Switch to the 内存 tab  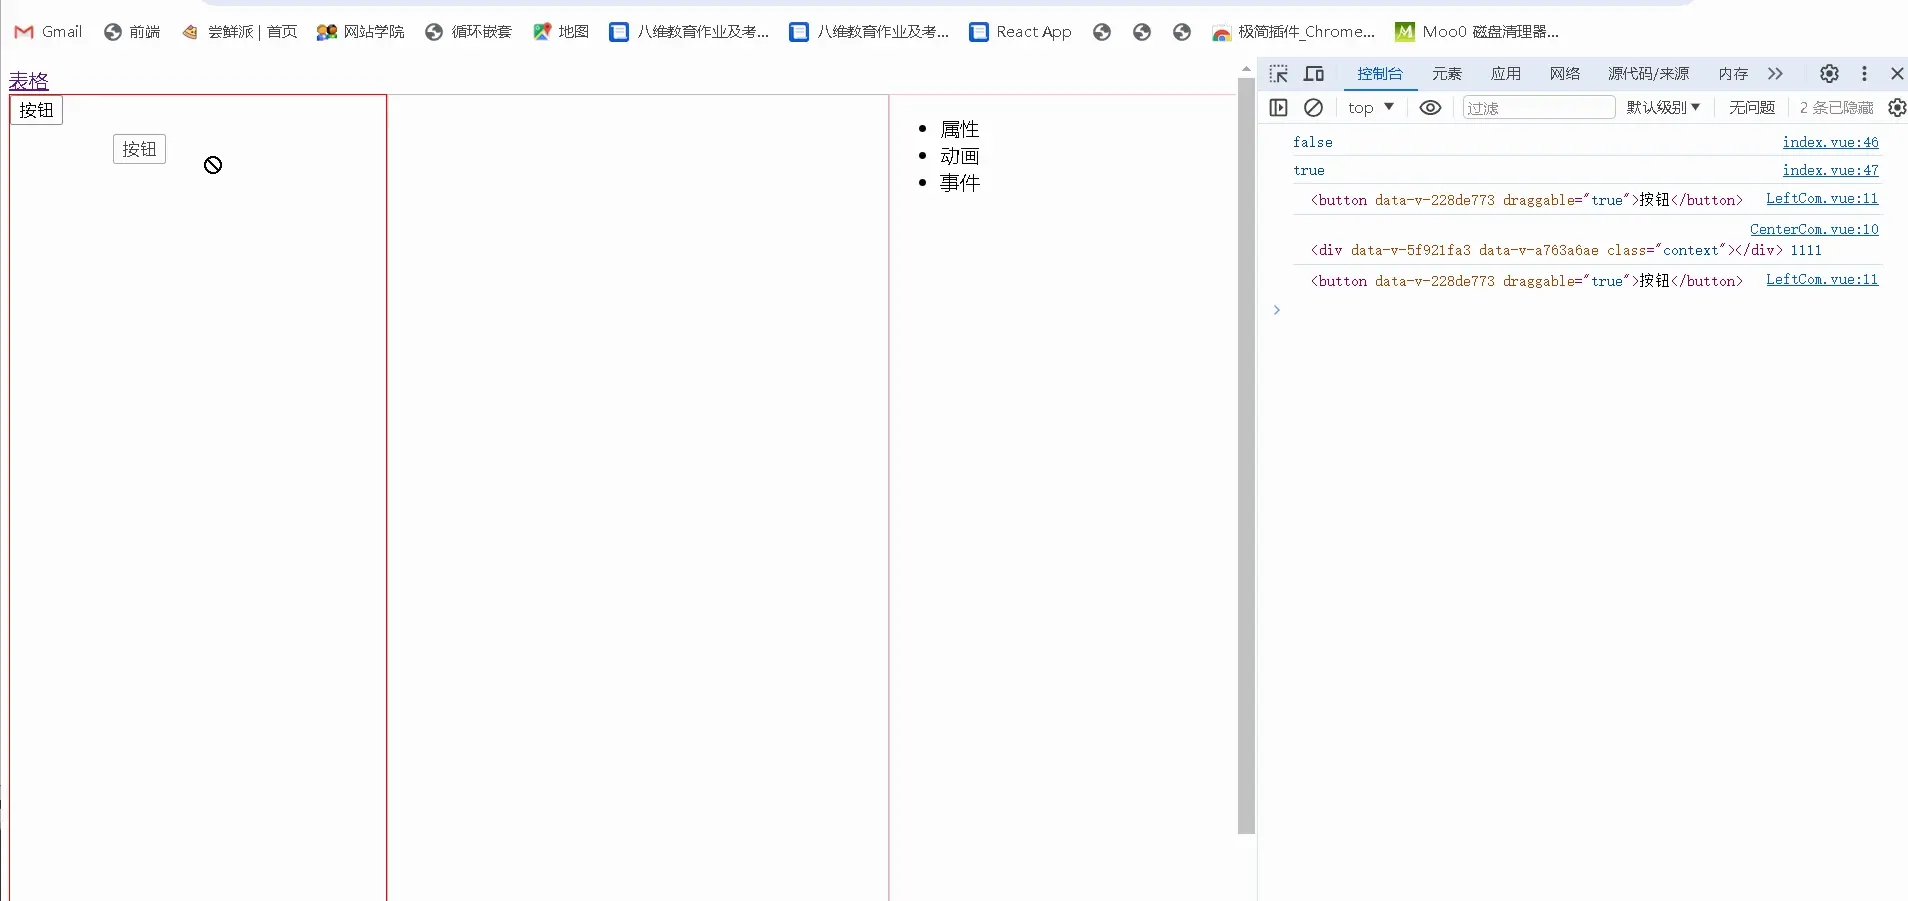[1734, 74]
